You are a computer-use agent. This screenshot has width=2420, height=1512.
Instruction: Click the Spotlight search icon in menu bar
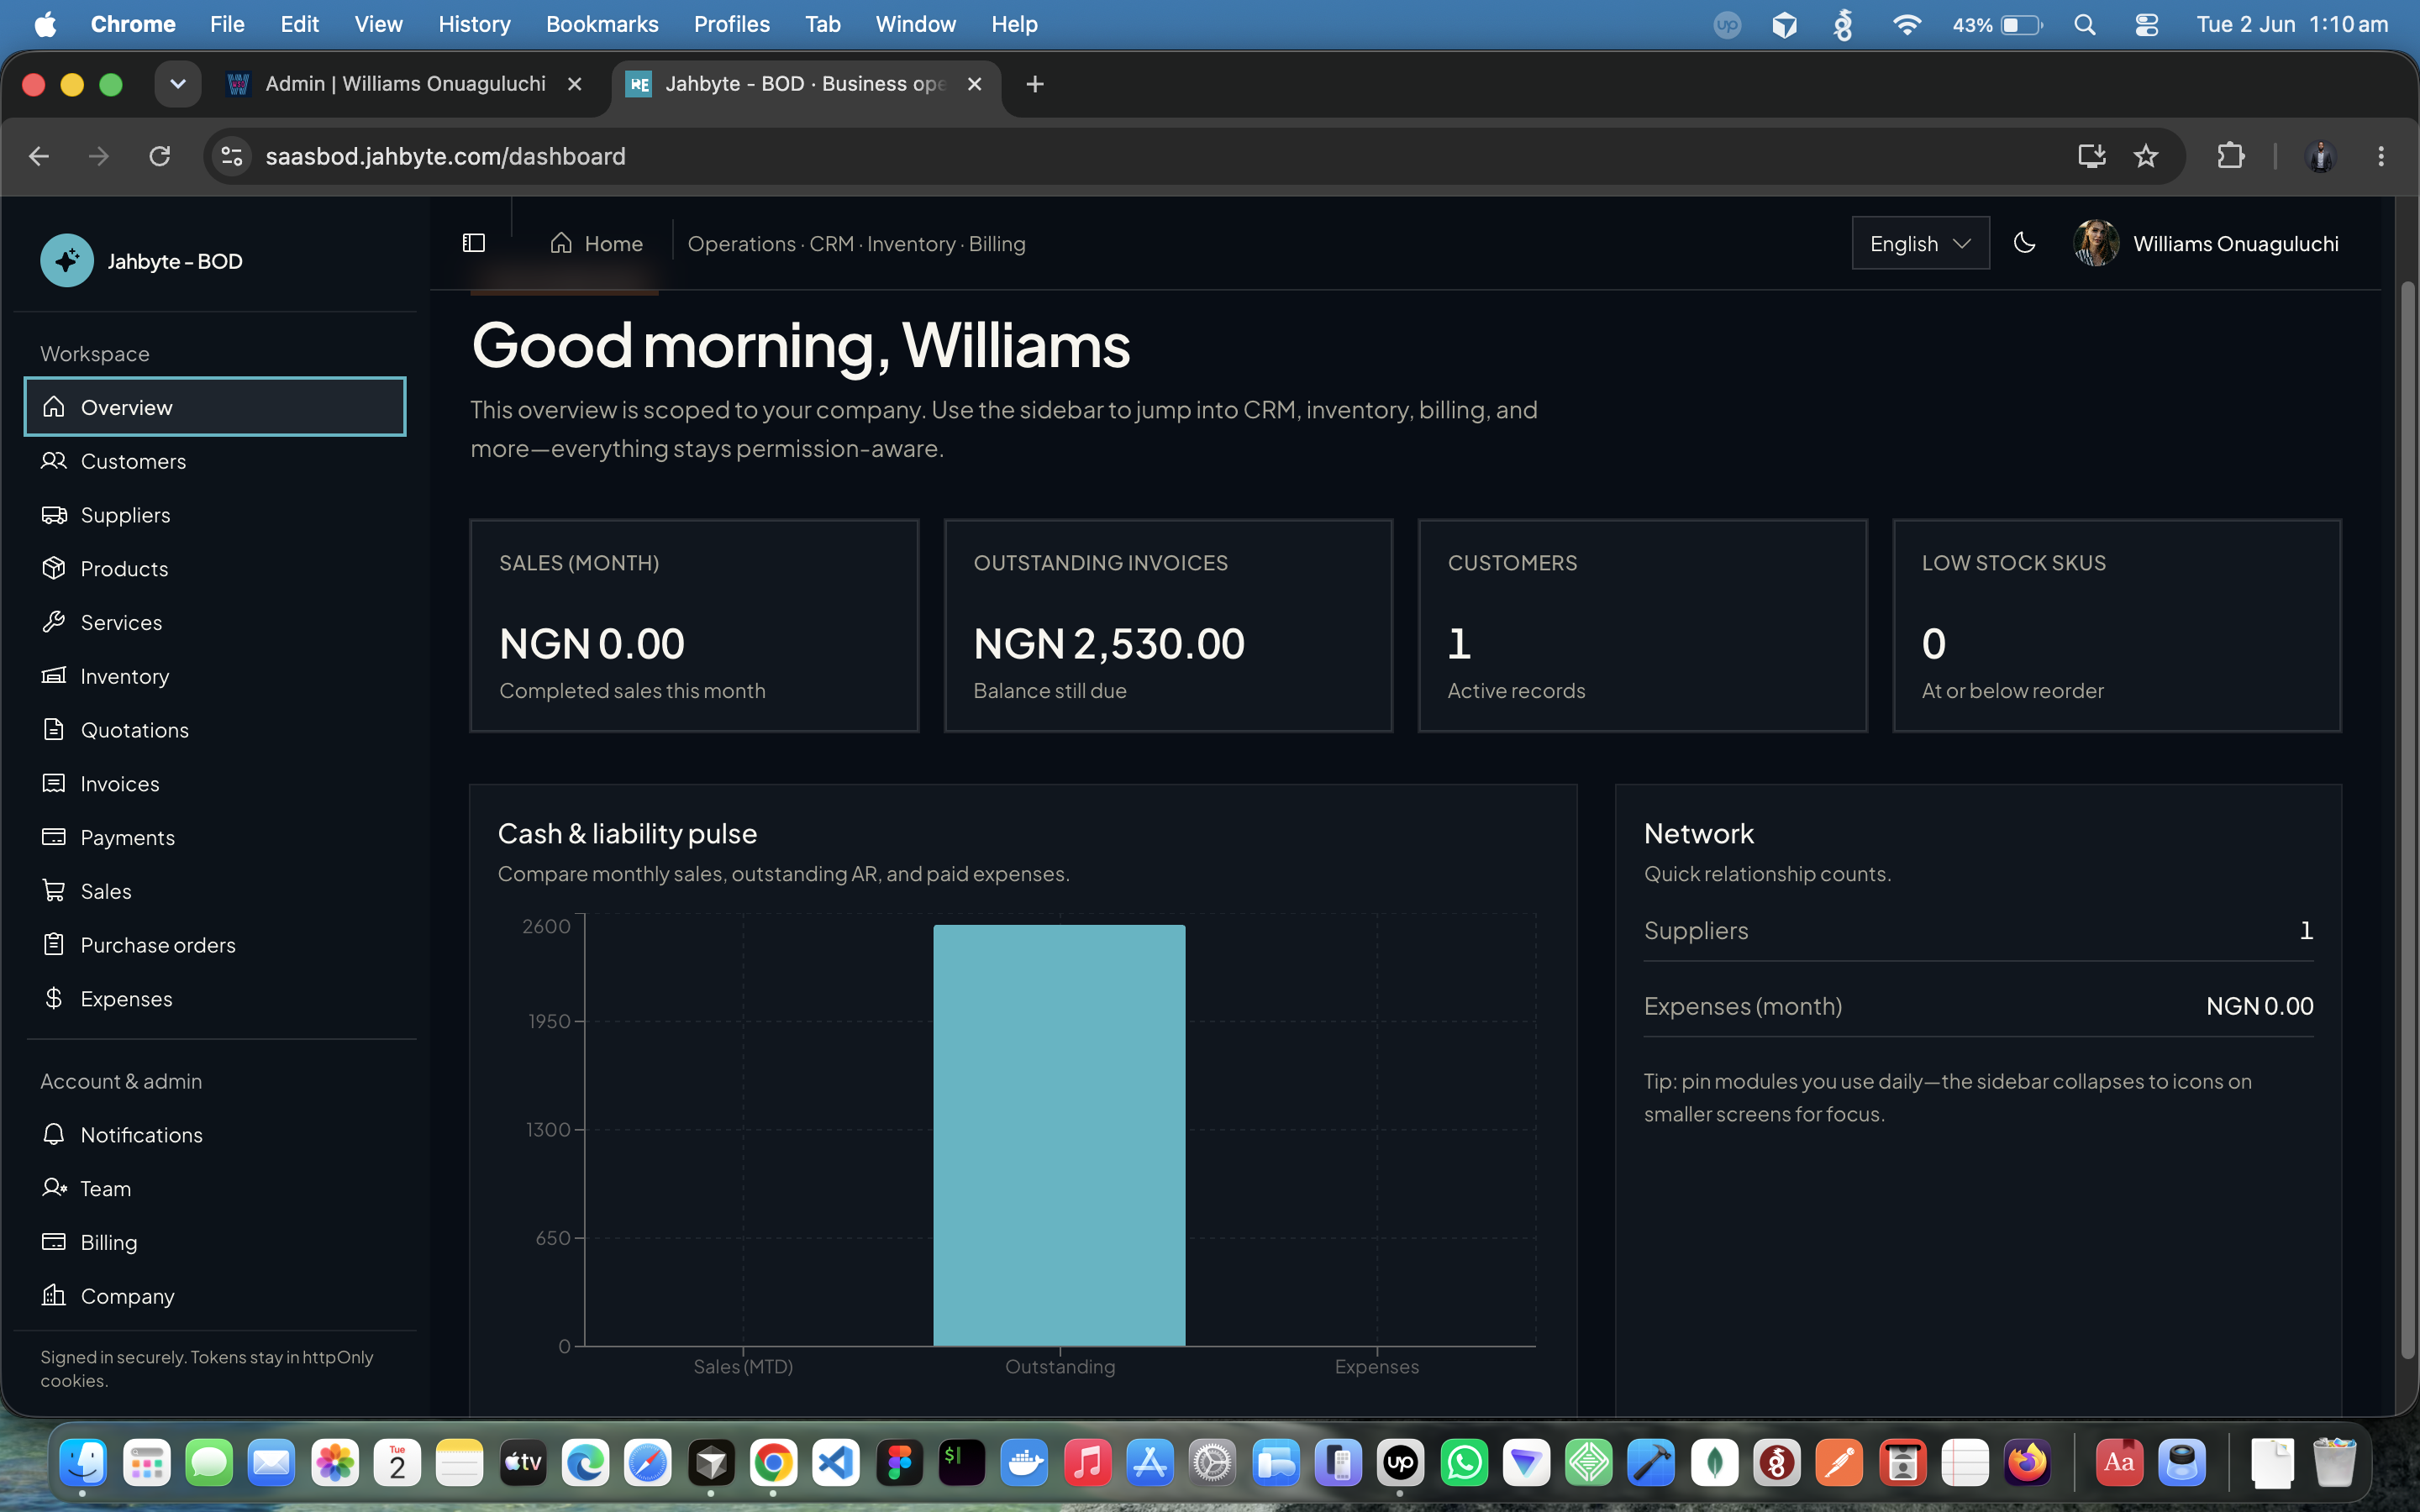pyautogui.click(x=2085, y=24)
